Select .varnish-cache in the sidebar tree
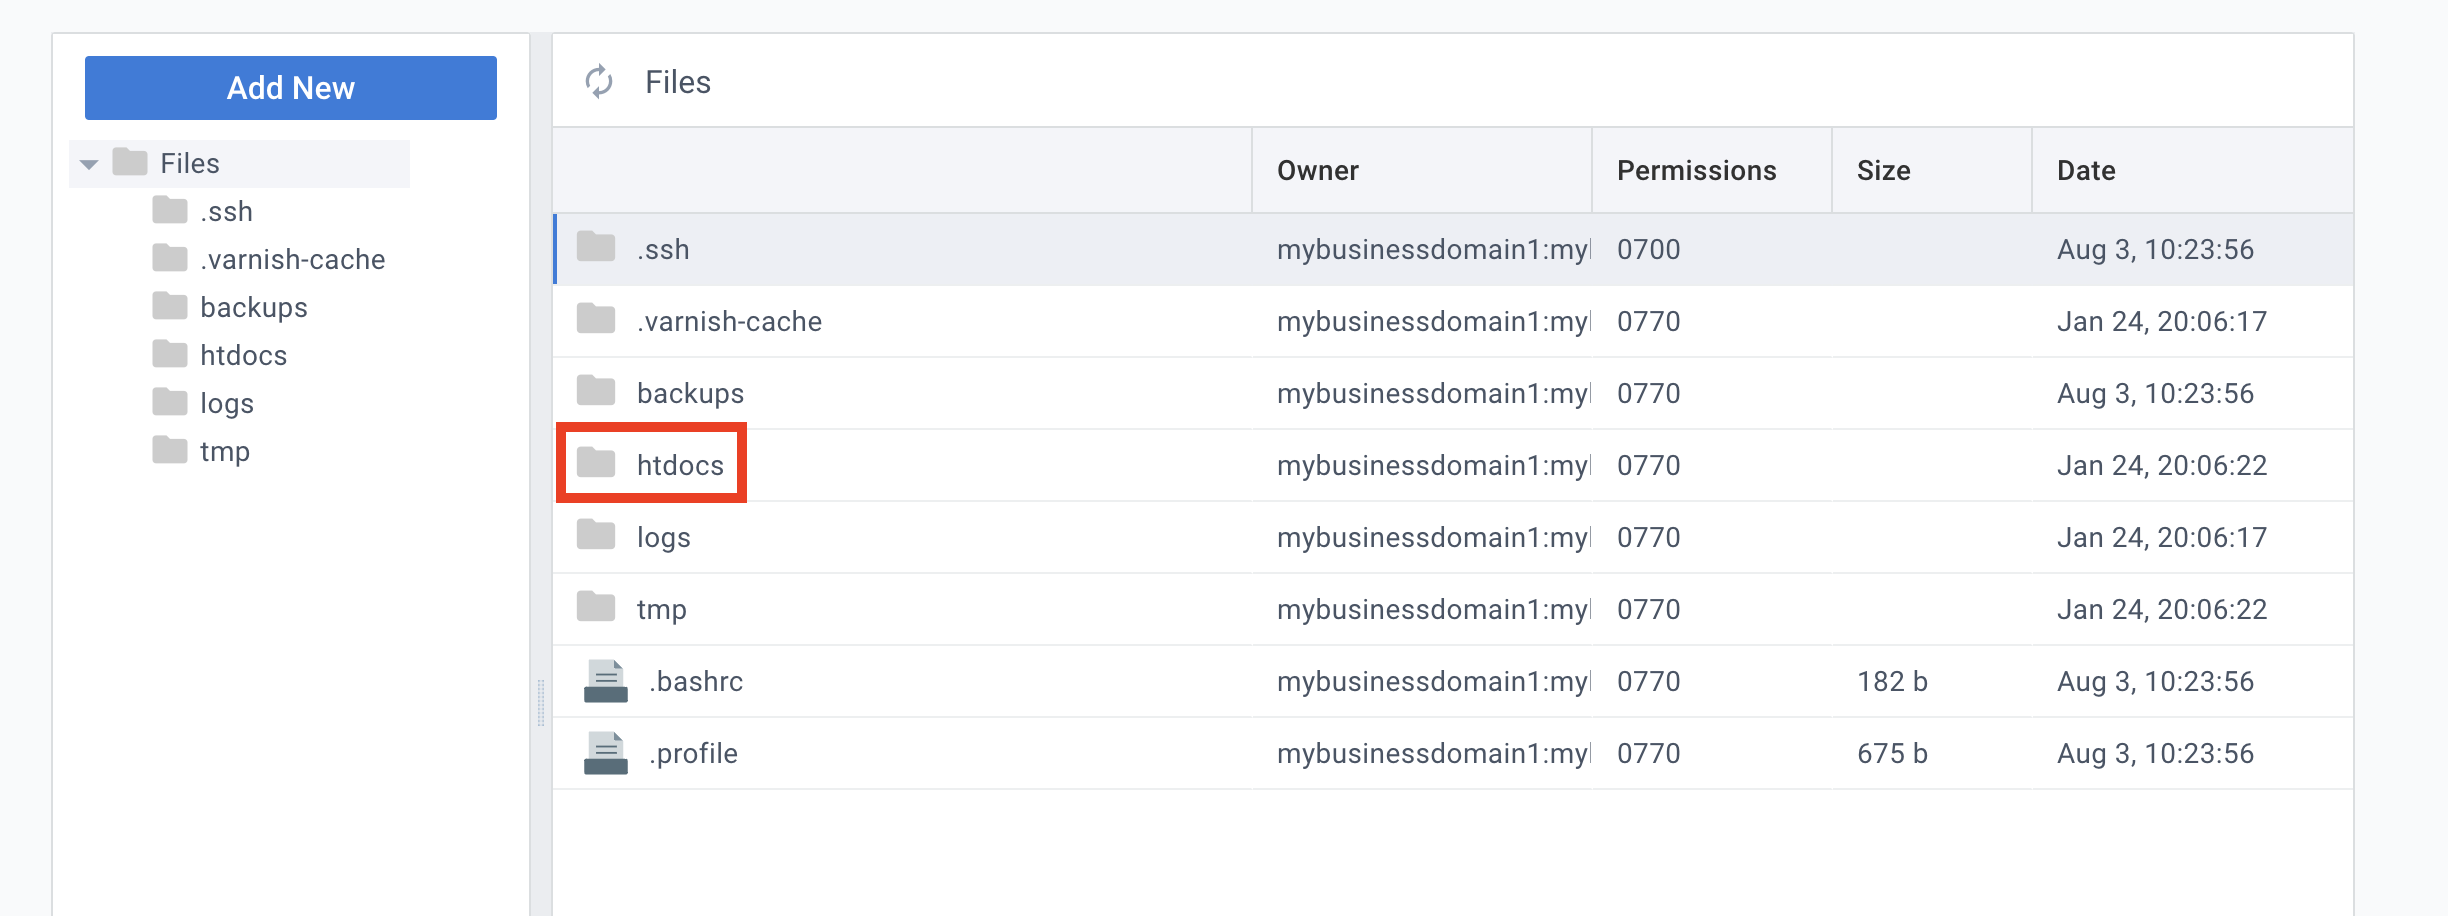The width and height of the screenshot is (2448, 916). (x=292, y=260)
